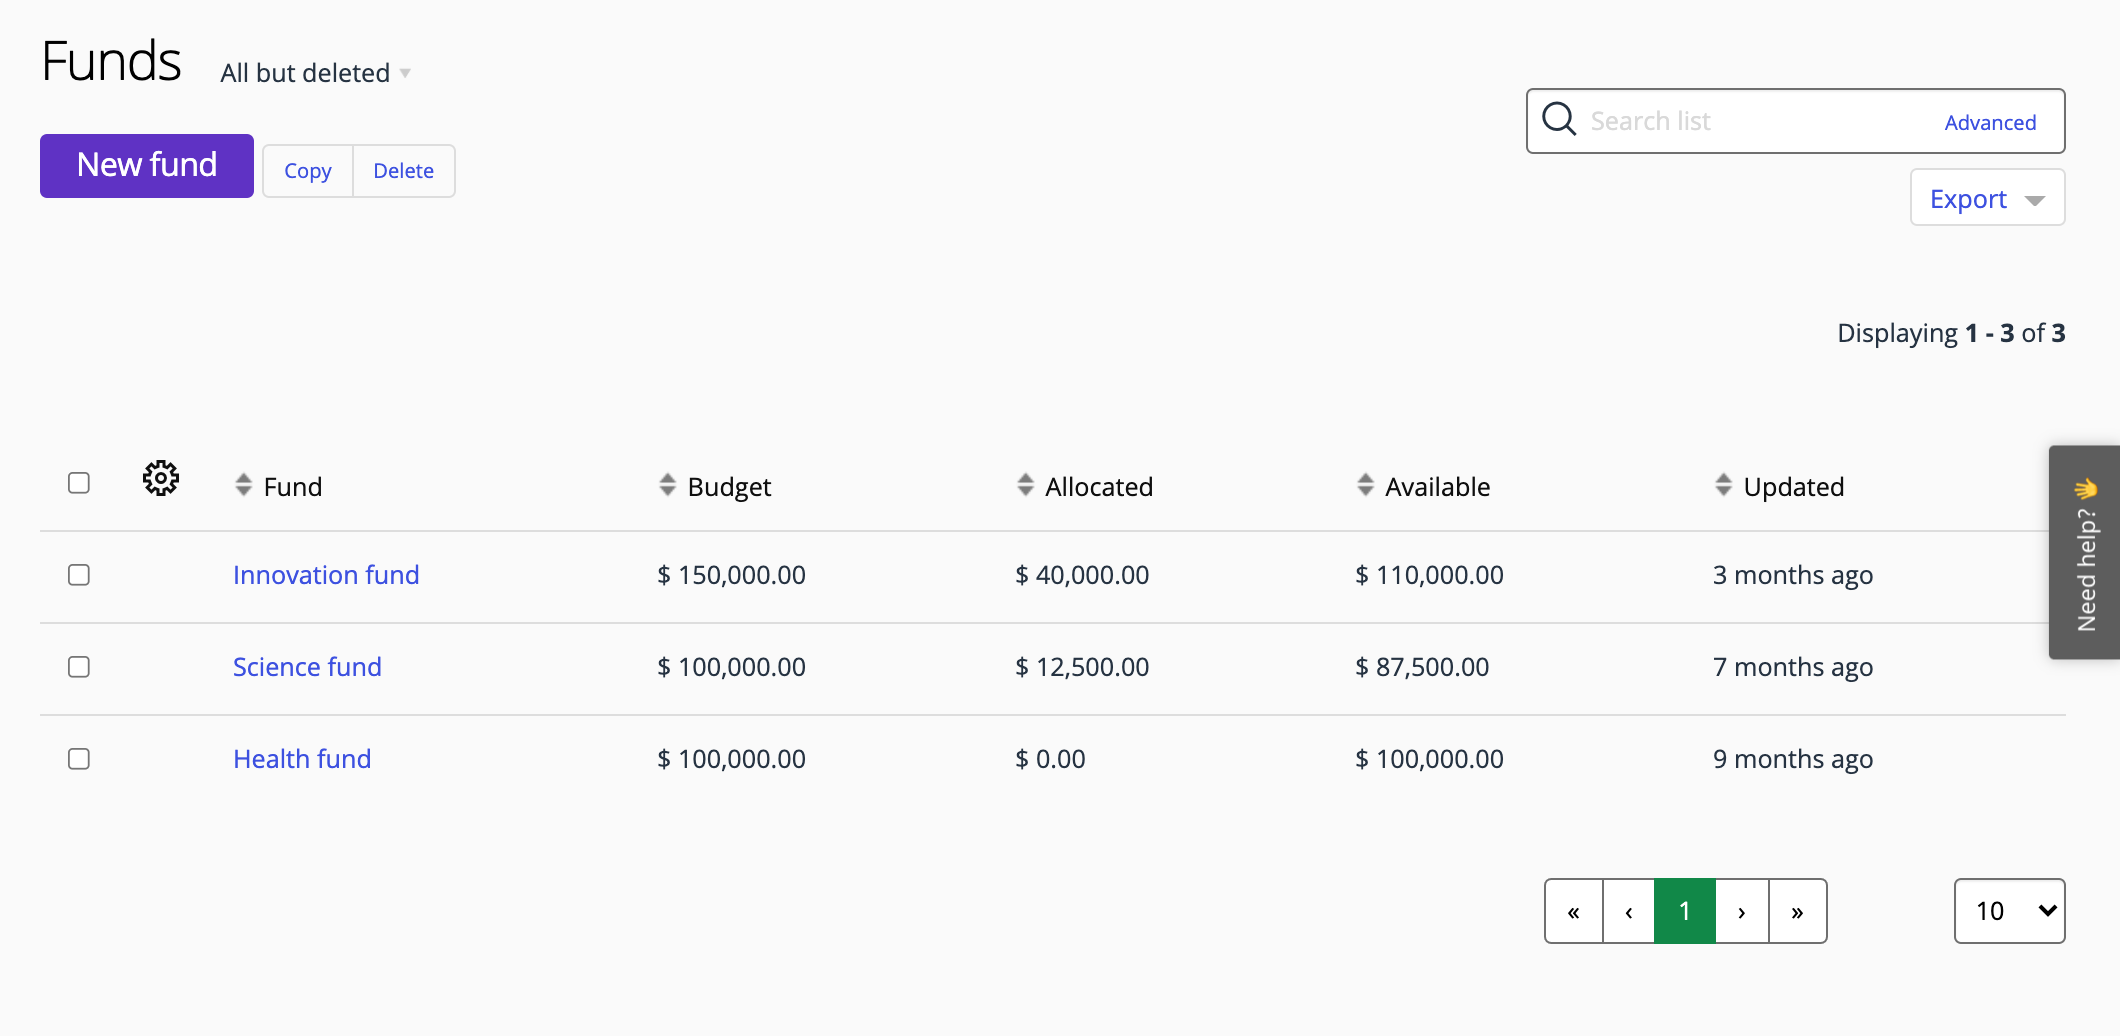Focus the Search list input field

tap(1750, 121)
